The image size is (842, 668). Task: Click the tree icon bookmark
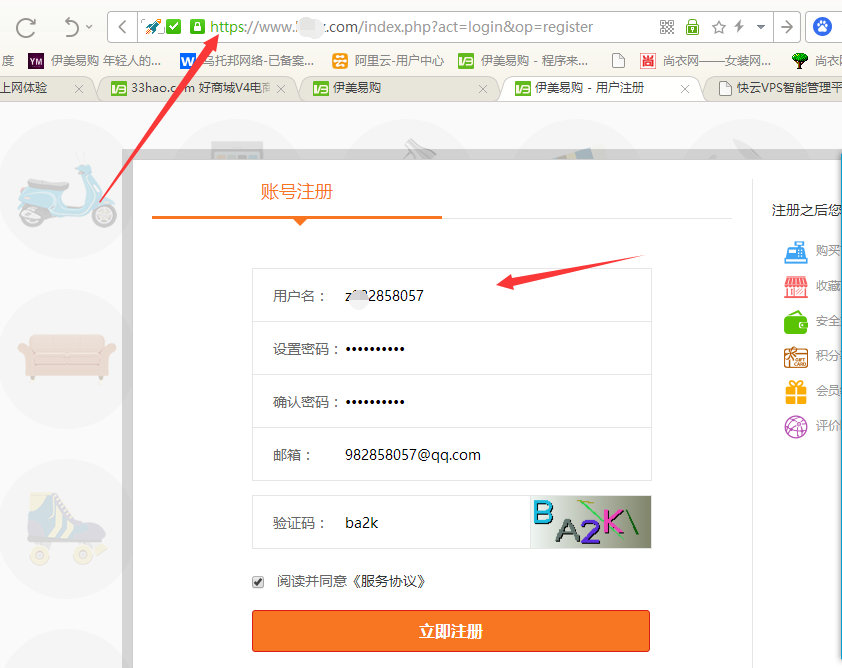[x=800, y=61]
